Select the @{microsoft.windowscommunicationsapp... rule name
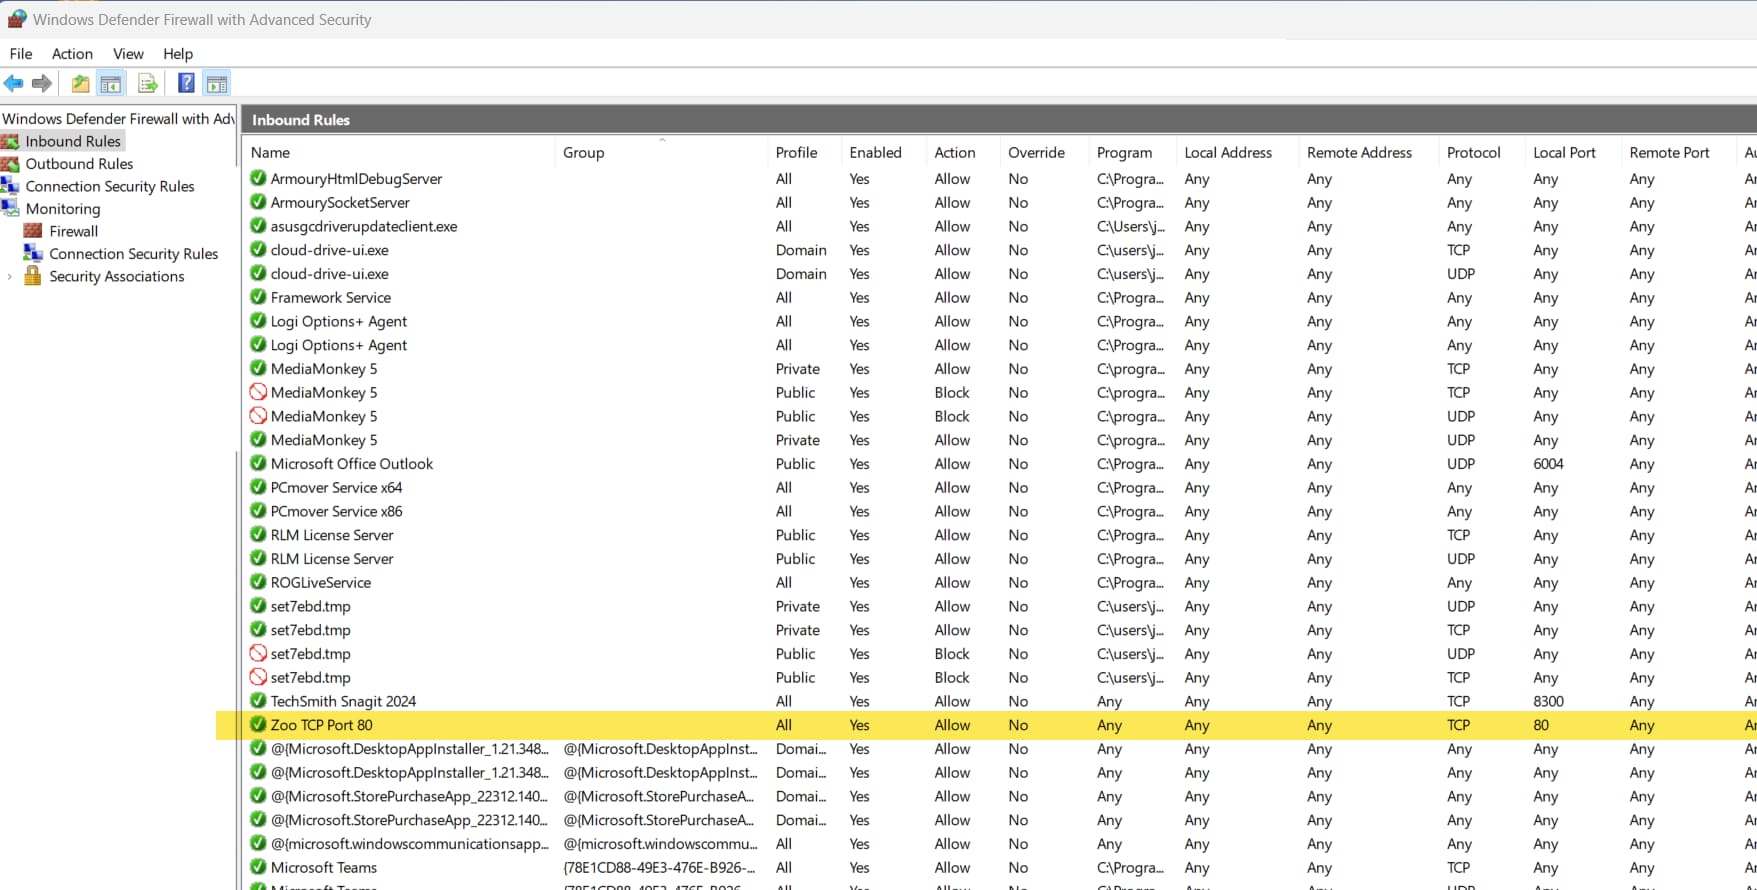1757x890 pixels. (409, 844)
